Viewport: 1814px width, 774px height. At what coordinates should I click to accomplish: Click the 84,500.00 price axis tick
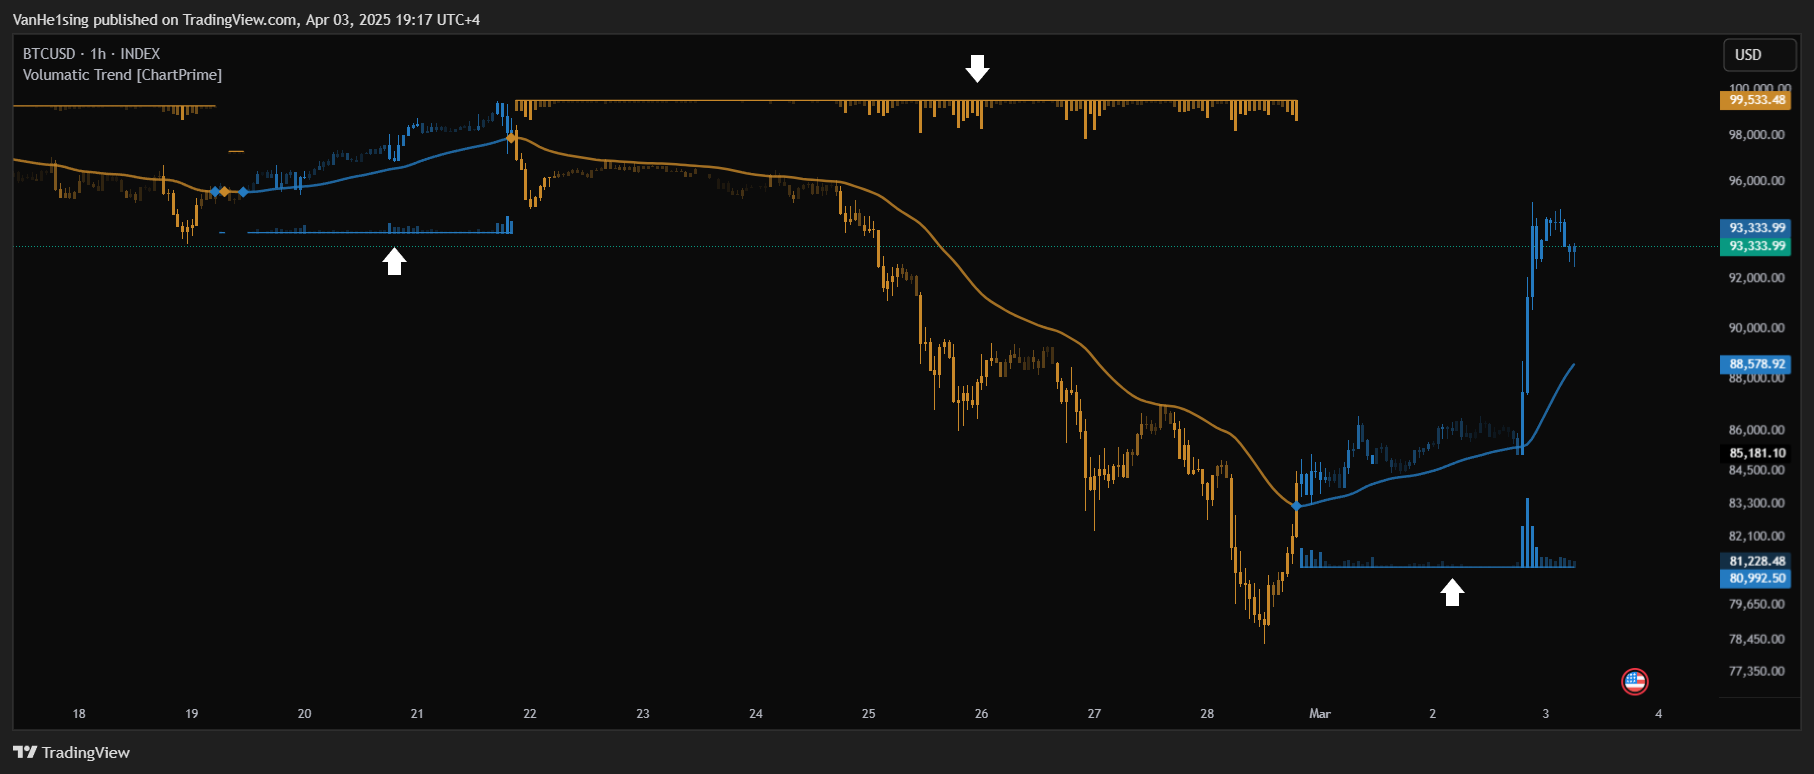click(1757, 470)
